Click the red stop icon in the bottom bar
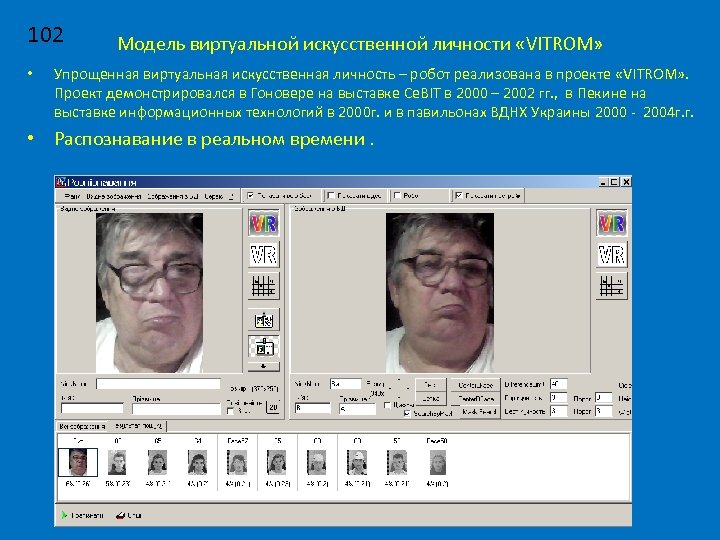 point(120,515)
